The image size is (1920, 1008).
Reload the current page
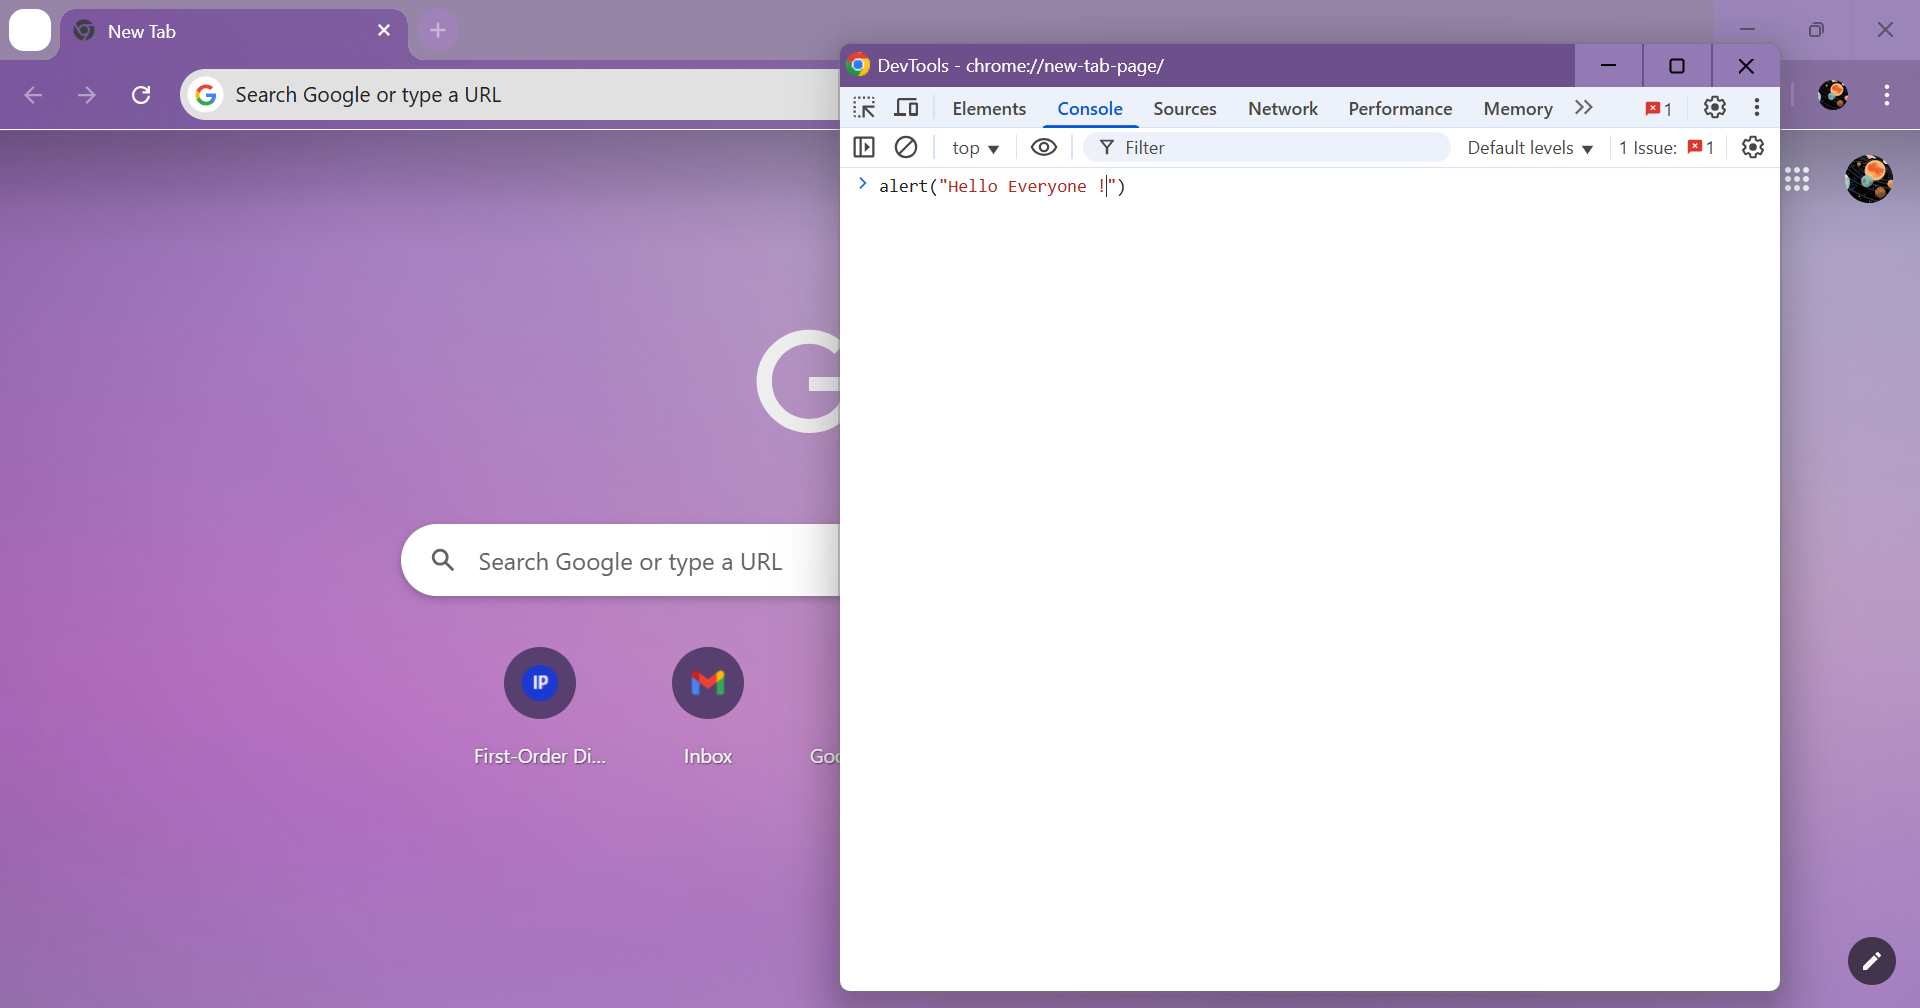[x=141, y=95]
